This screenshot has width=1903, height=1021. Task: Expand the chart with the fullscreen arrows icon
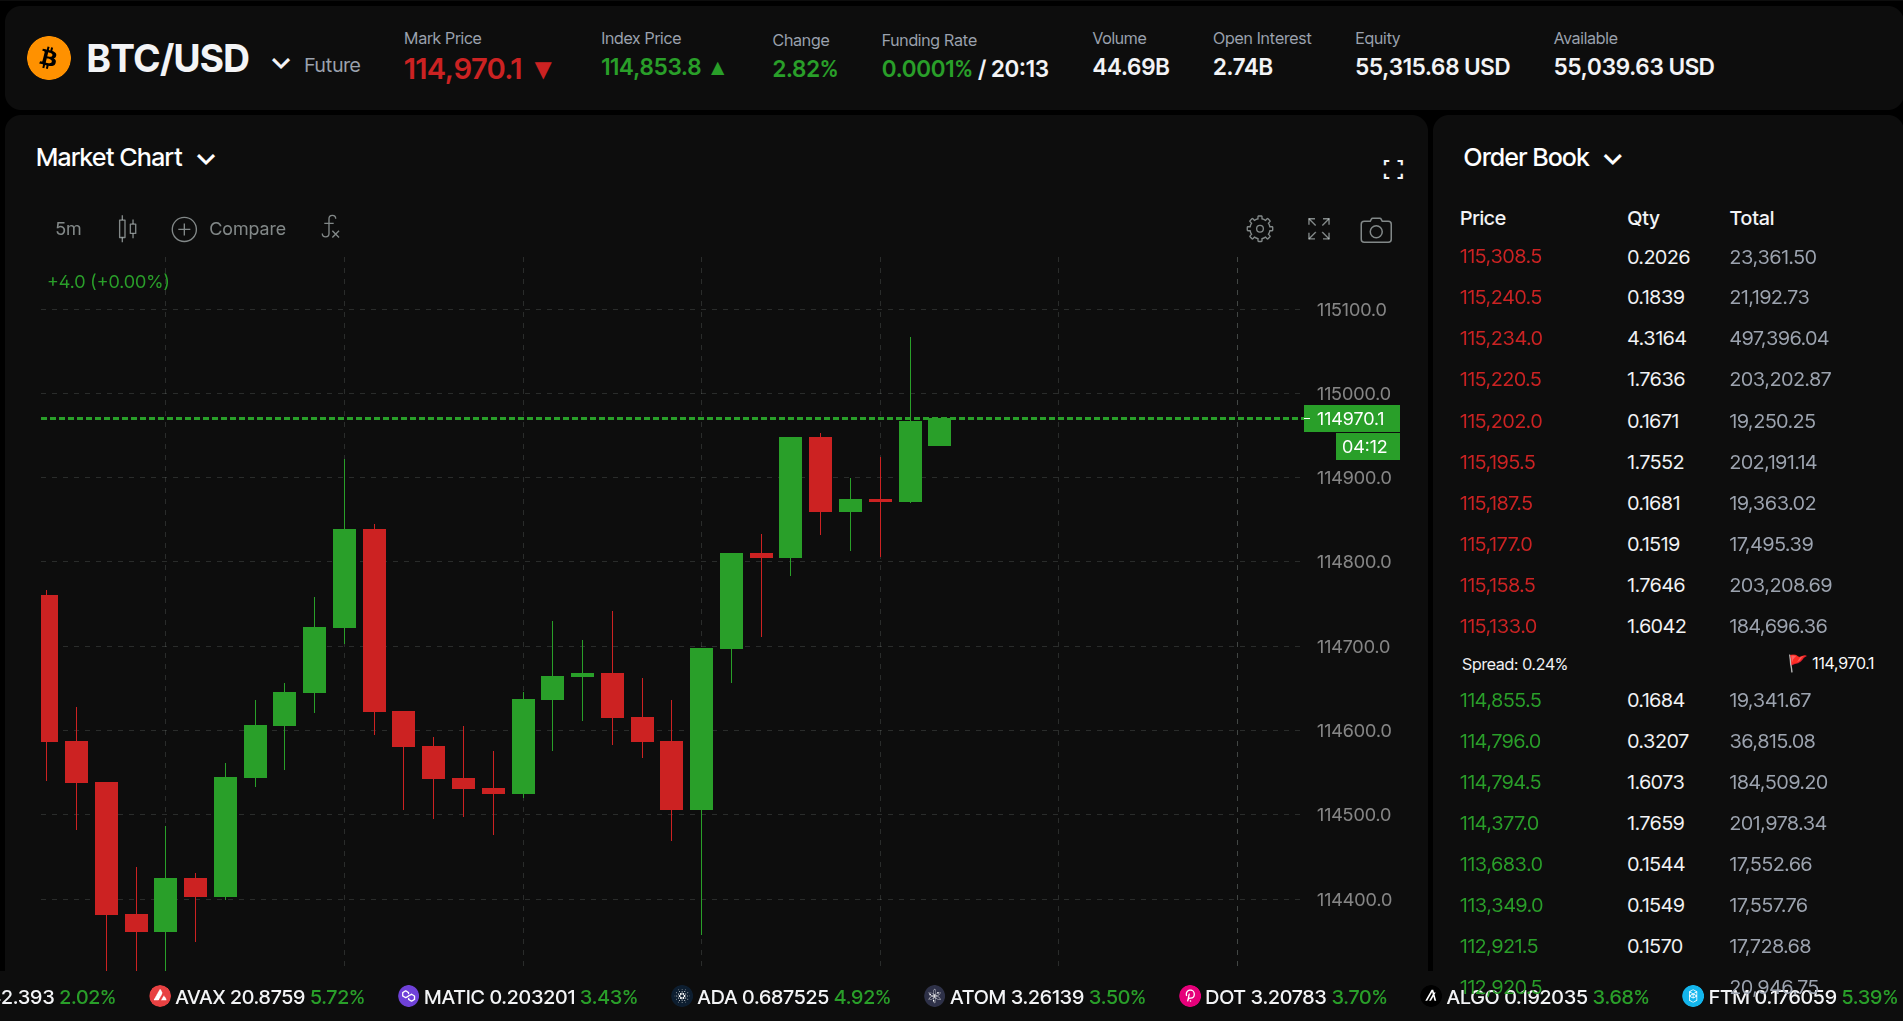1318,228
